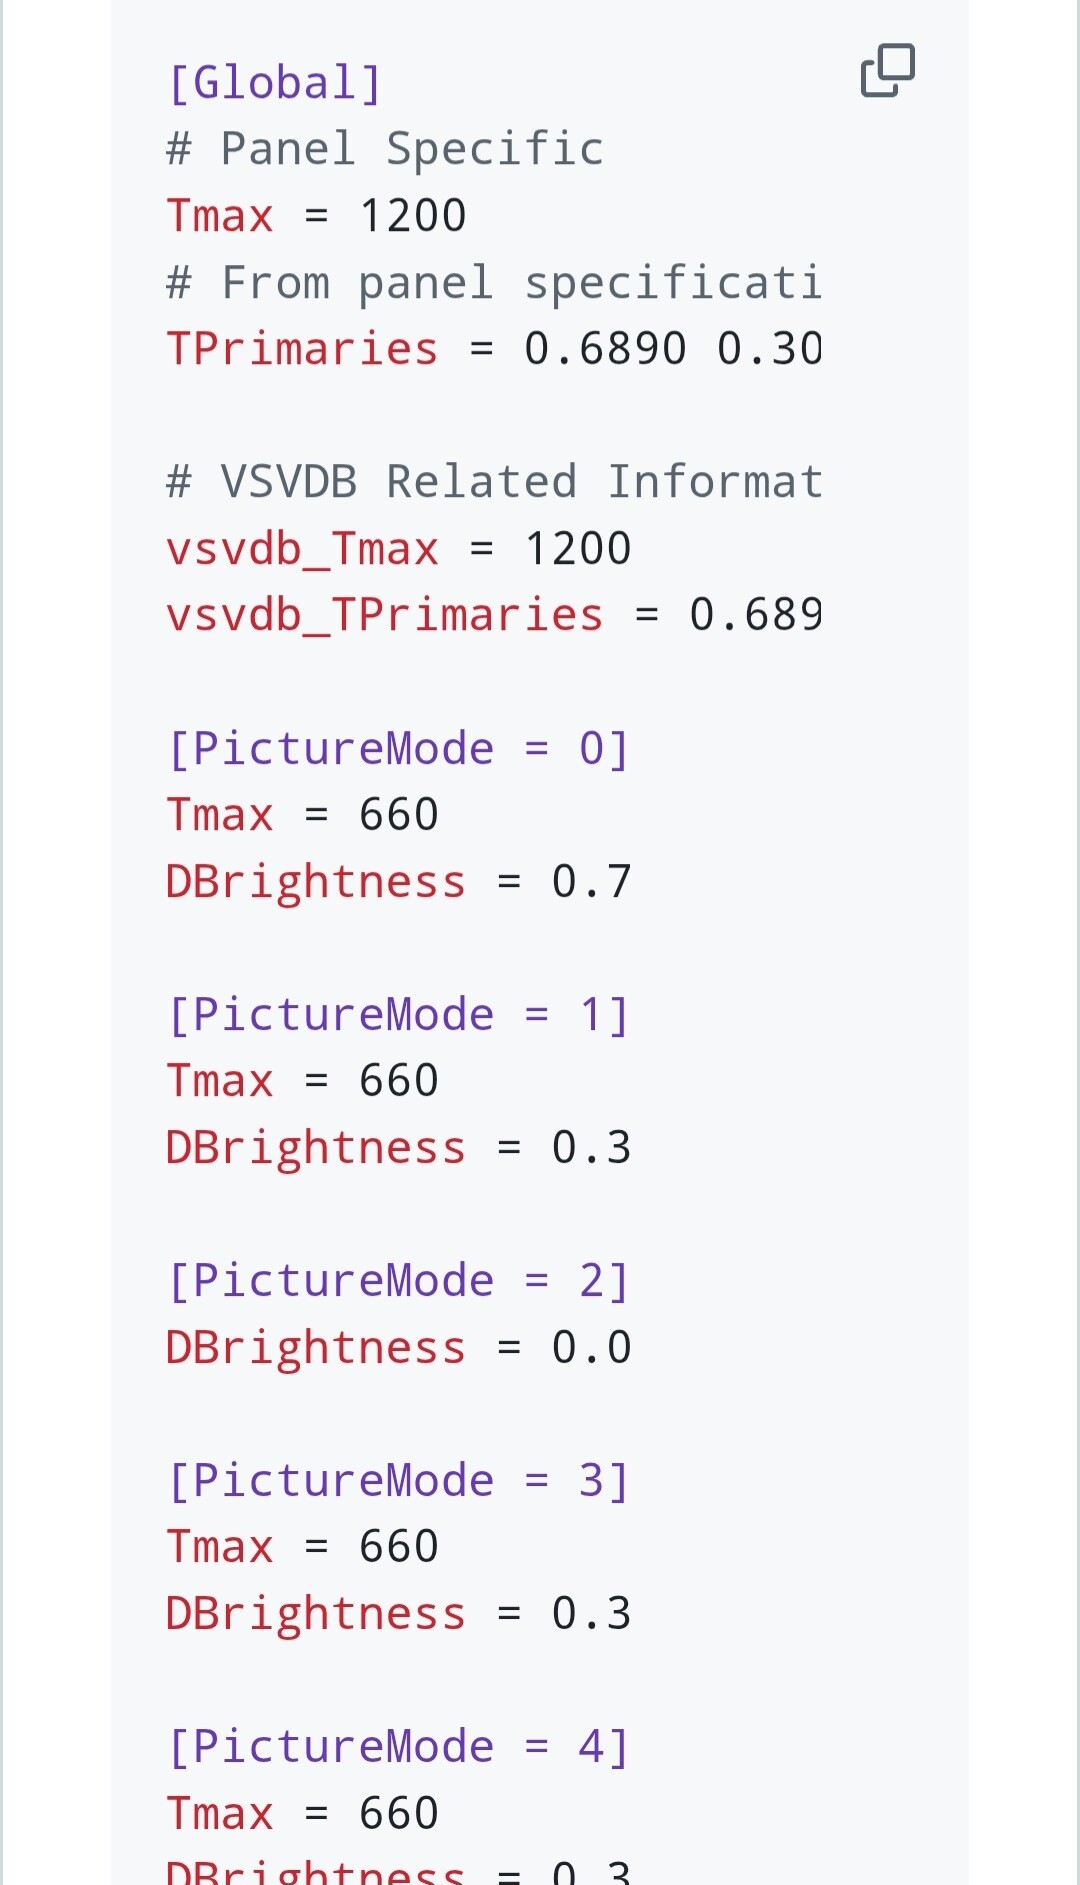The image size is (1080, 1885).
Task: Click the [PictureMode = 4] header
Action: (x=398, y=1746)
